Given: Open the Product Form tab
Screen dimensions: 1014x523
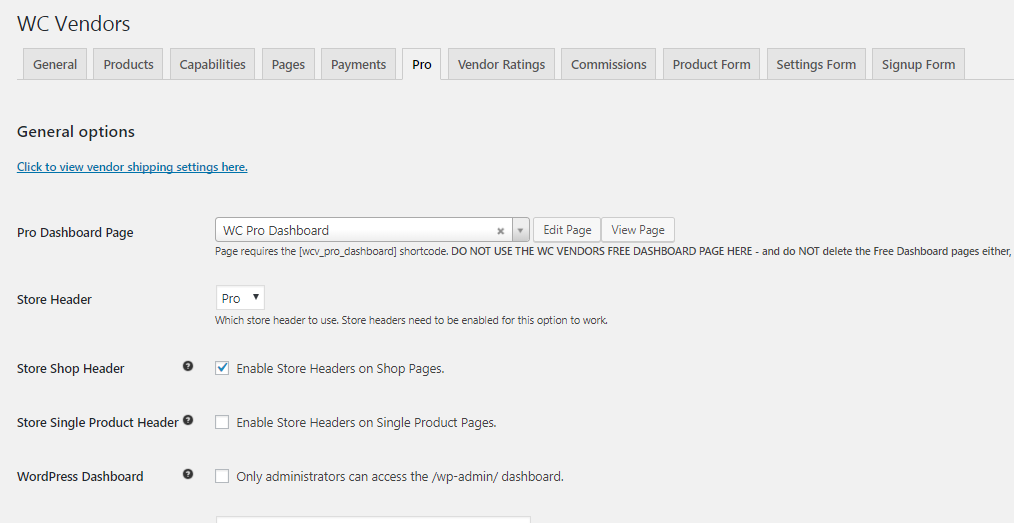Looking at the screenshot, I should pos(711,64).
